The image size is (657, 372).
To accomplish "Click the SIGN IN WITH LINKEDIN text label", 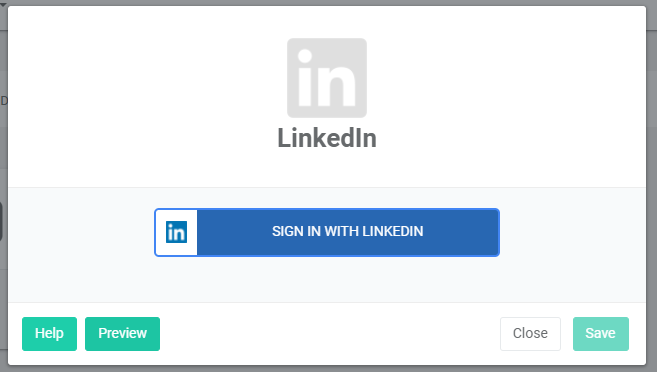I will pyautogui.click(x=347, y=231).
